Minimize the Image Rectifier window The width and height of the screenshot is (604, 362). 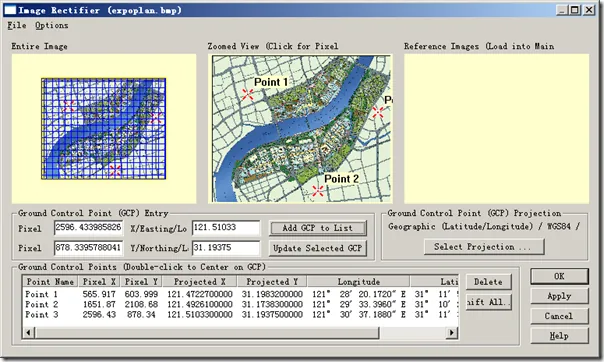(562, 10)
